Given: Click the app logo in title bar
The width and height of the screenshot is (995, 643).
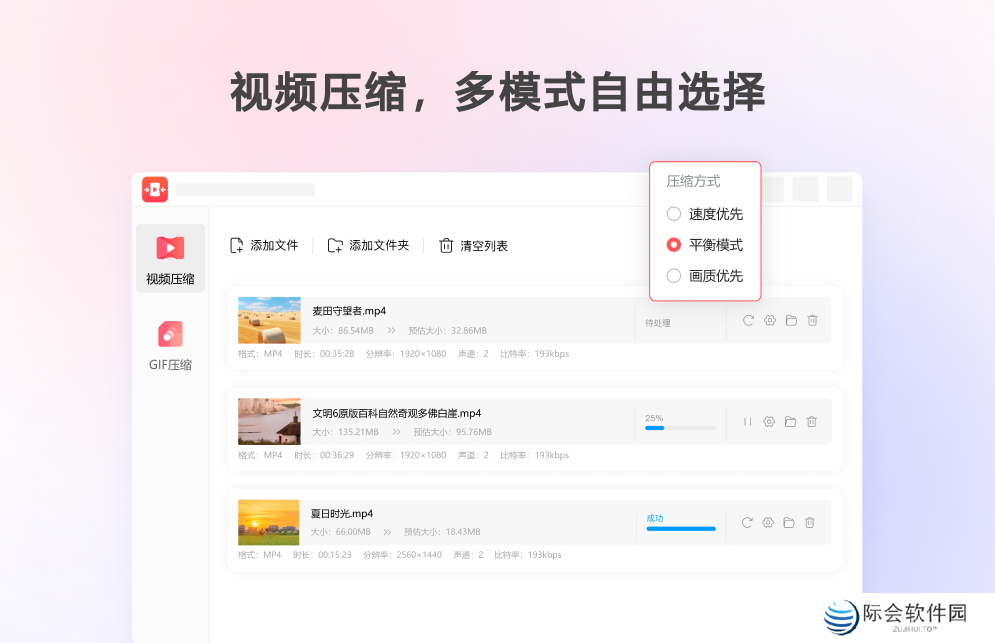Looking at the screenshot, I should 155,189.
